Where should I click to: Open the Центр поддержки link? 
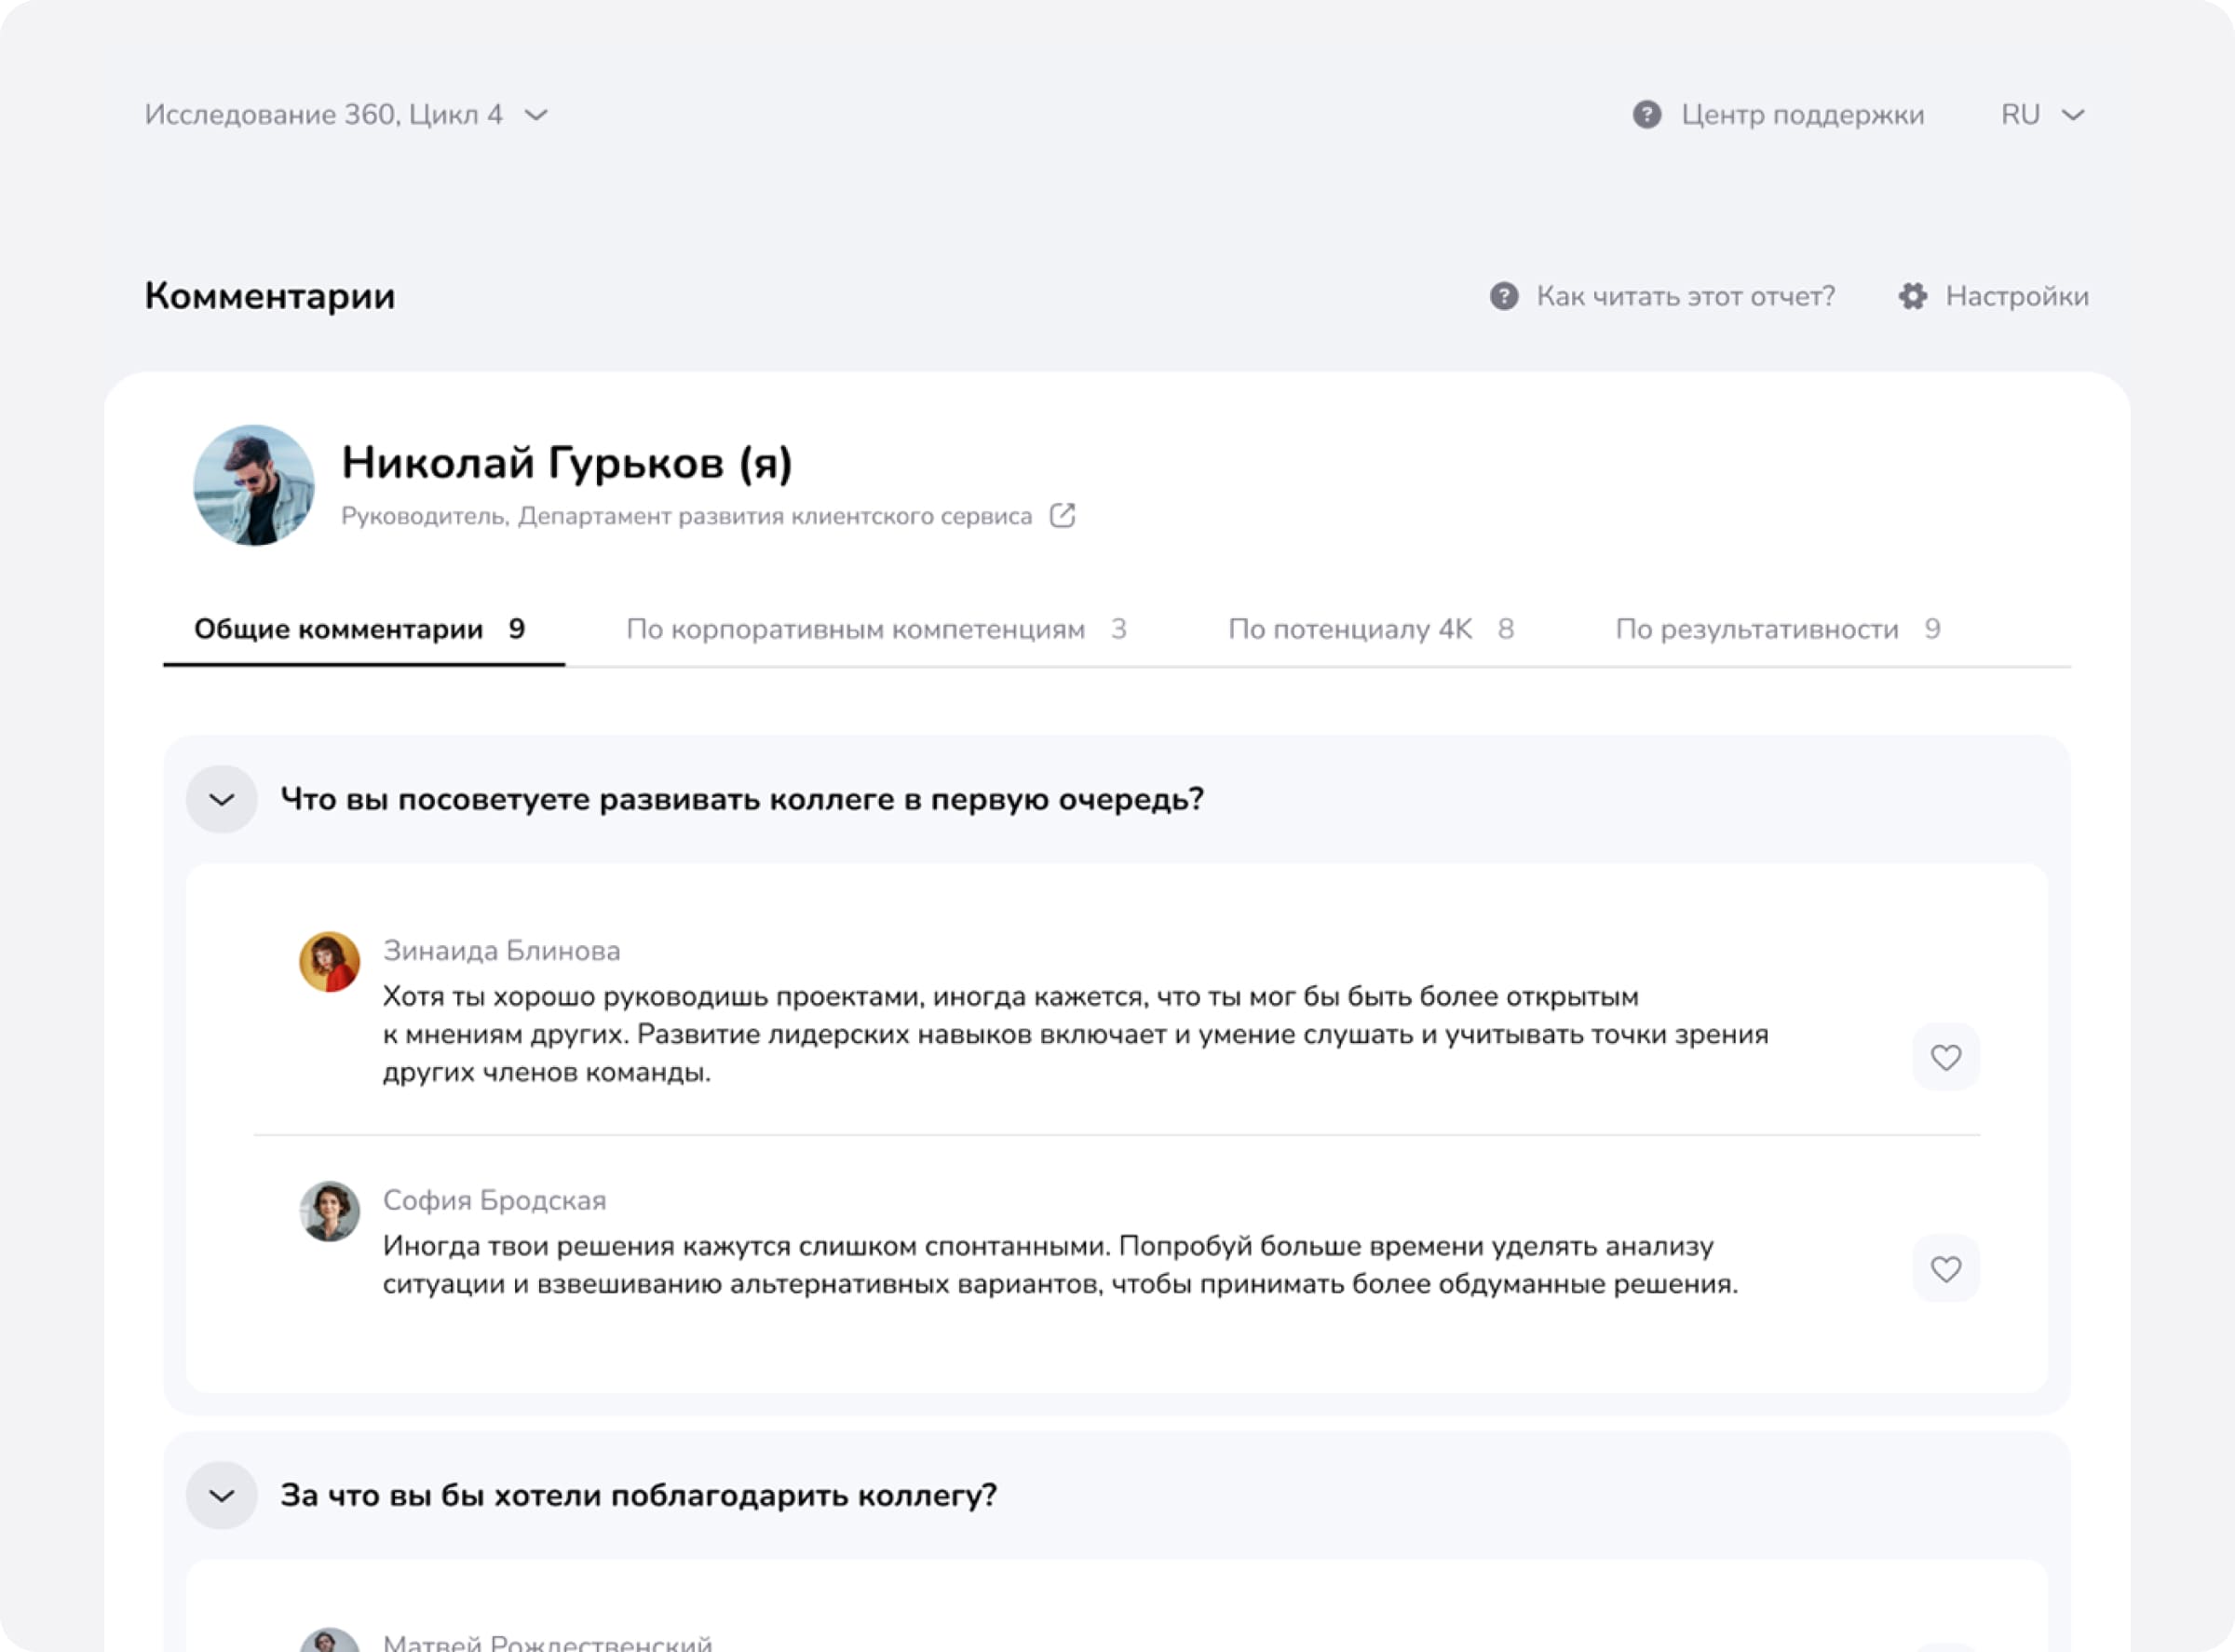point(1802,115)
